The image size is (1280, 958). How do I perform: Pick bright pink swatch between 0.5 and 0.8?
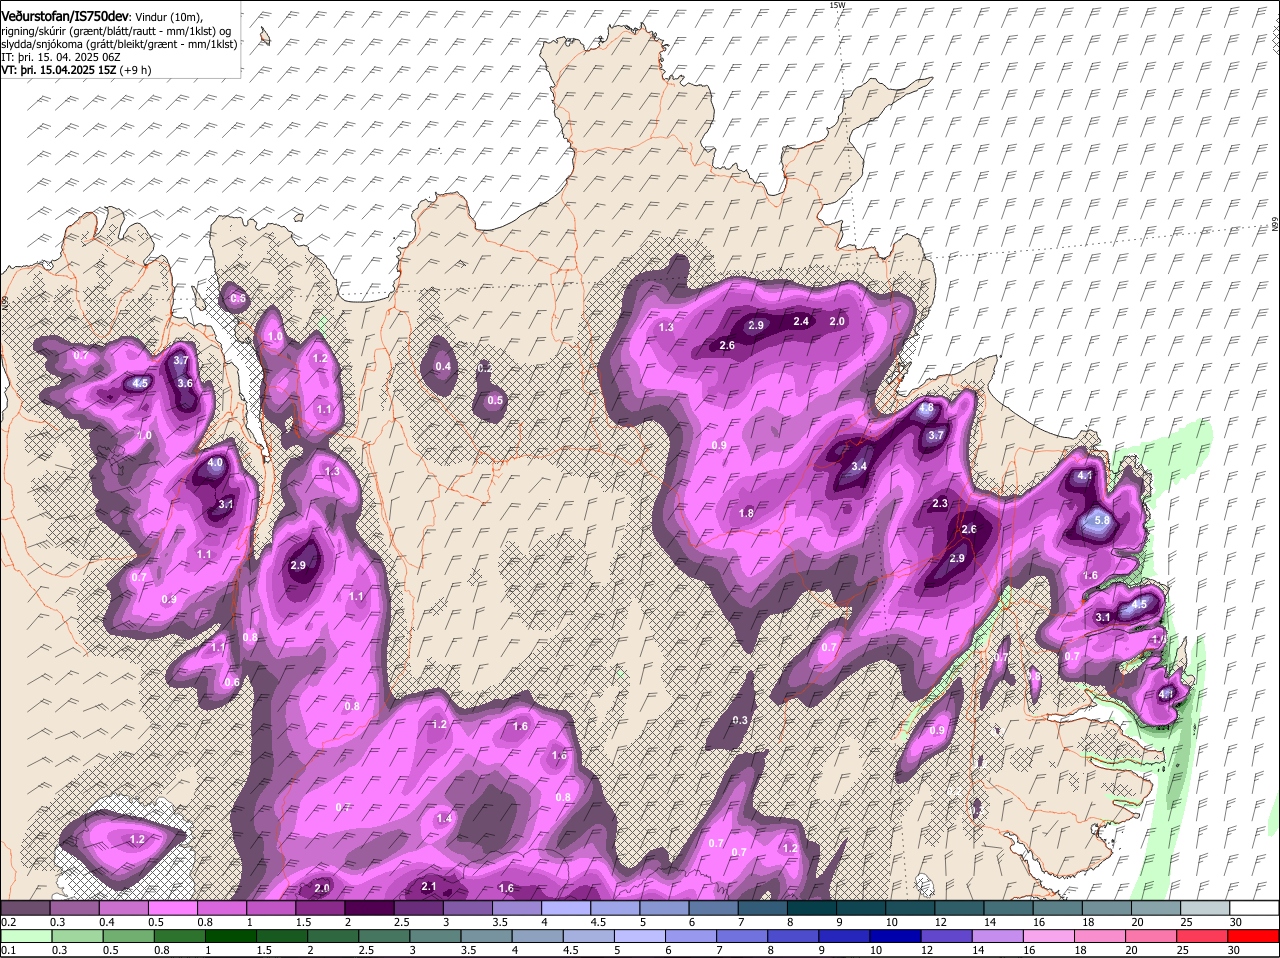click(x=172, y=907)
